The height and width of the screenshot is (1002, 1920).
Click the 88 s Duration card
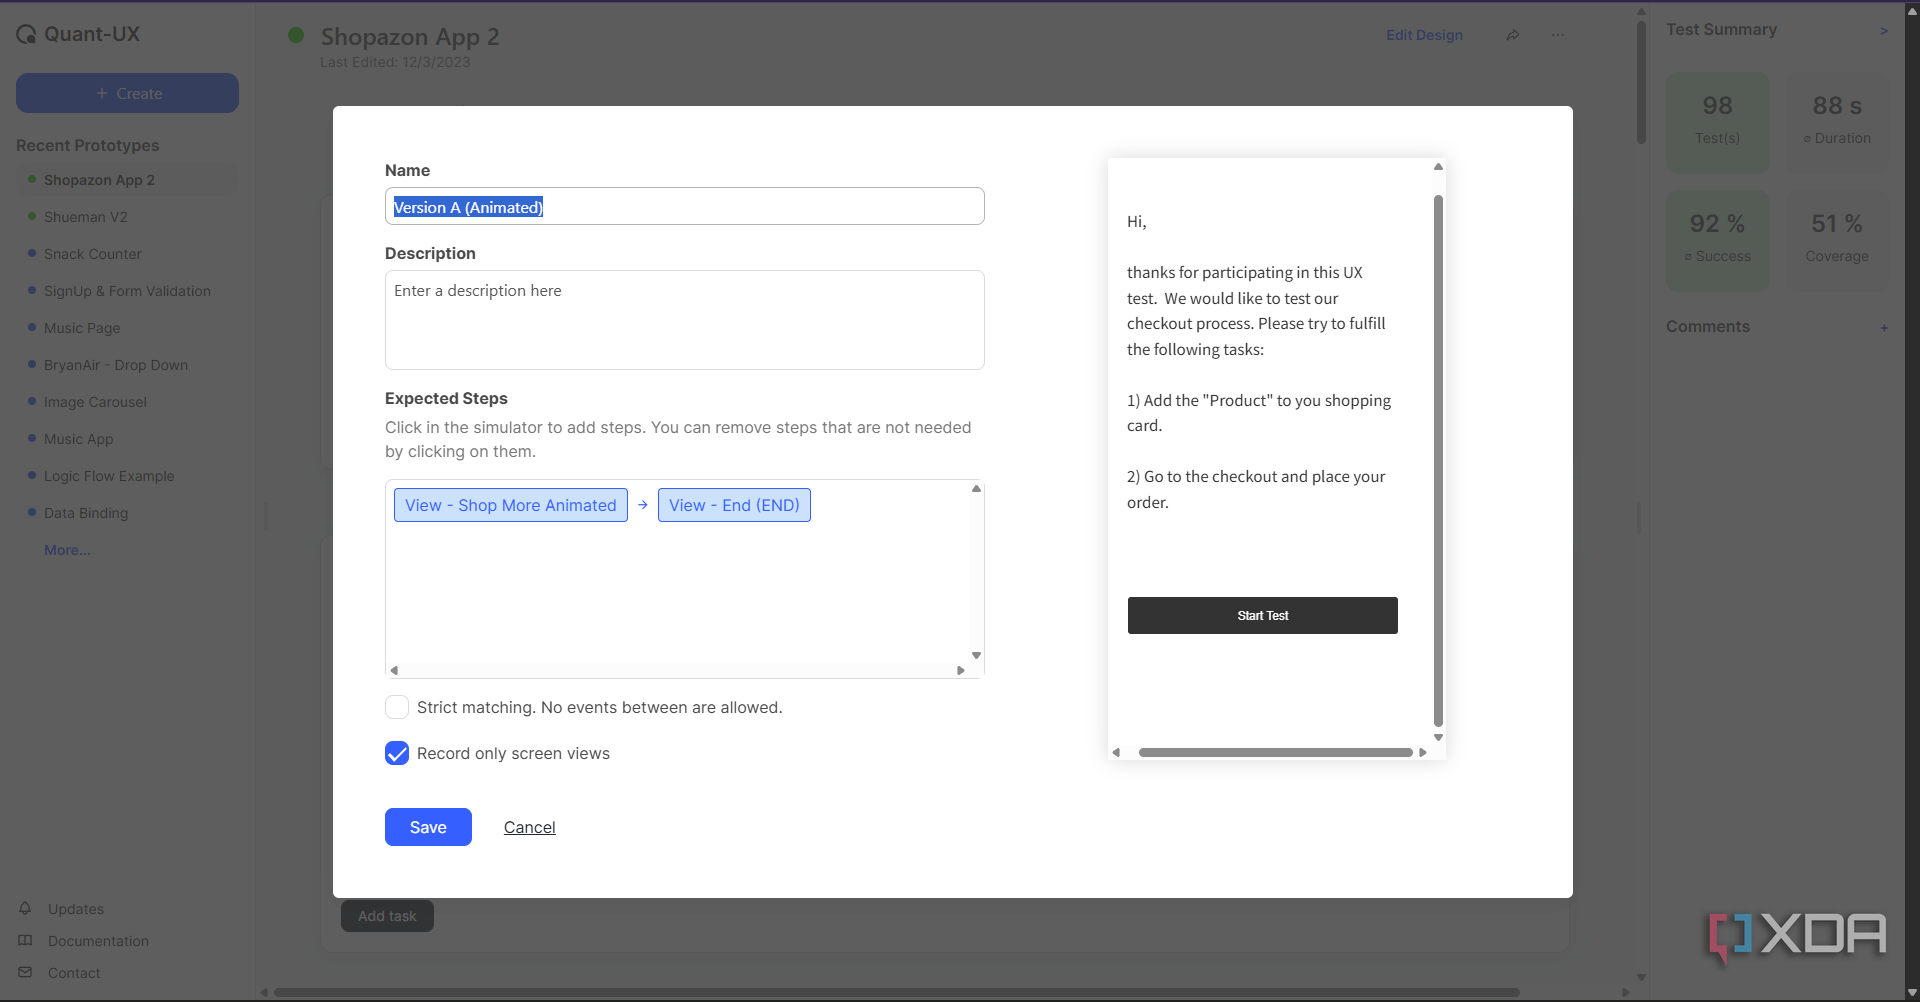click(x=1837, y=122)
